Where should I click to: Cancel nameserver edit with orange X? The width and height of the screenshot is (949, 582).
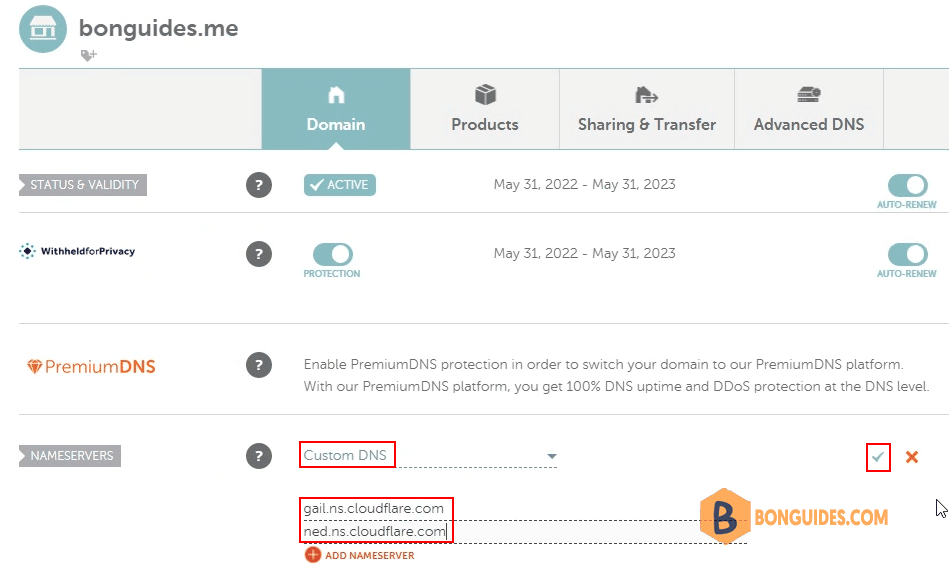point(912,457)
